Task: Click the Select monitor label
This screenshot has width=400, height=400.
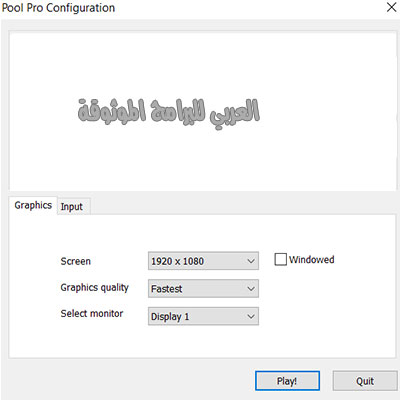Action: point(92,313)
